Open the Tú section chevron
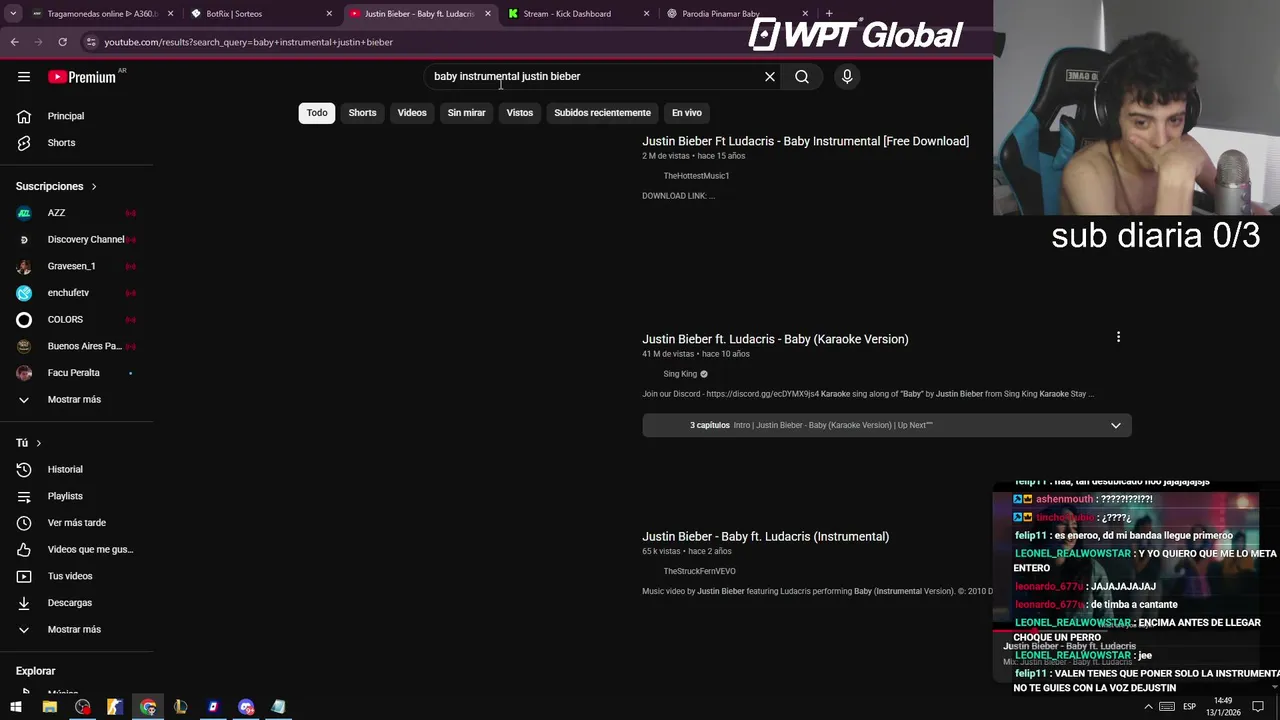This screenshot has width=1280, height=720. tap(39, 443)
